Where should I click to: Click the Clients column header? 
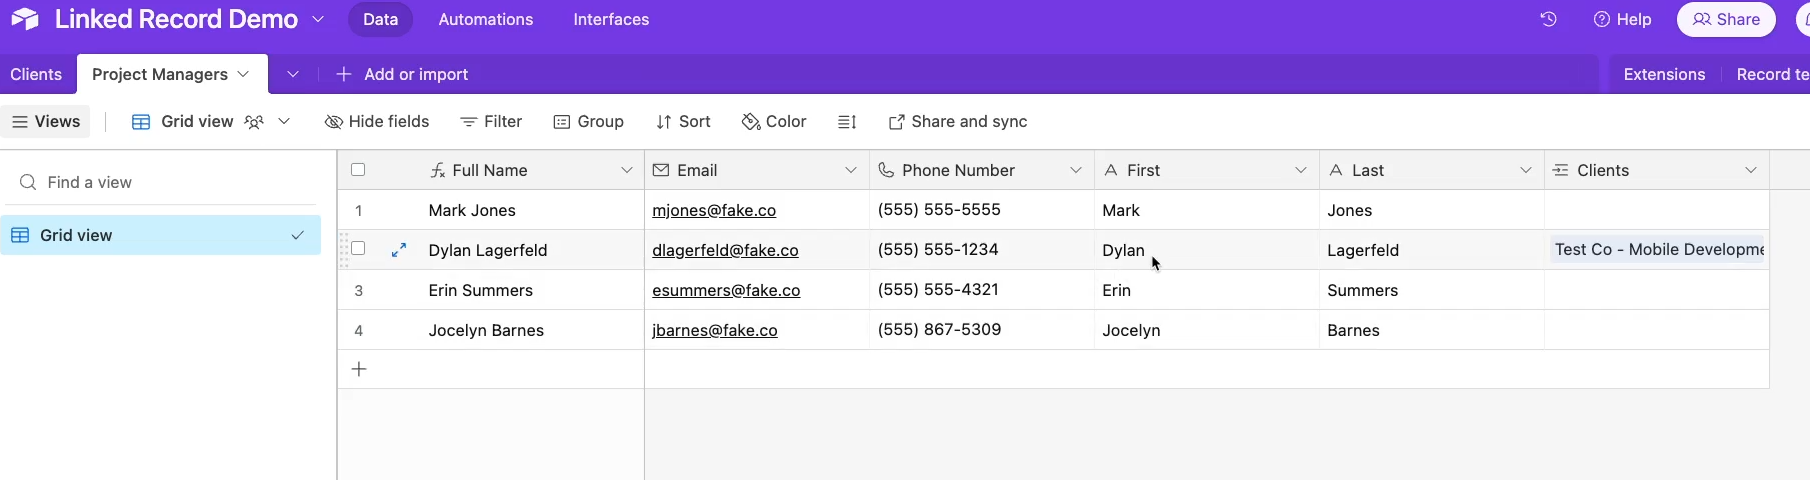click(x=1657, y=170)
